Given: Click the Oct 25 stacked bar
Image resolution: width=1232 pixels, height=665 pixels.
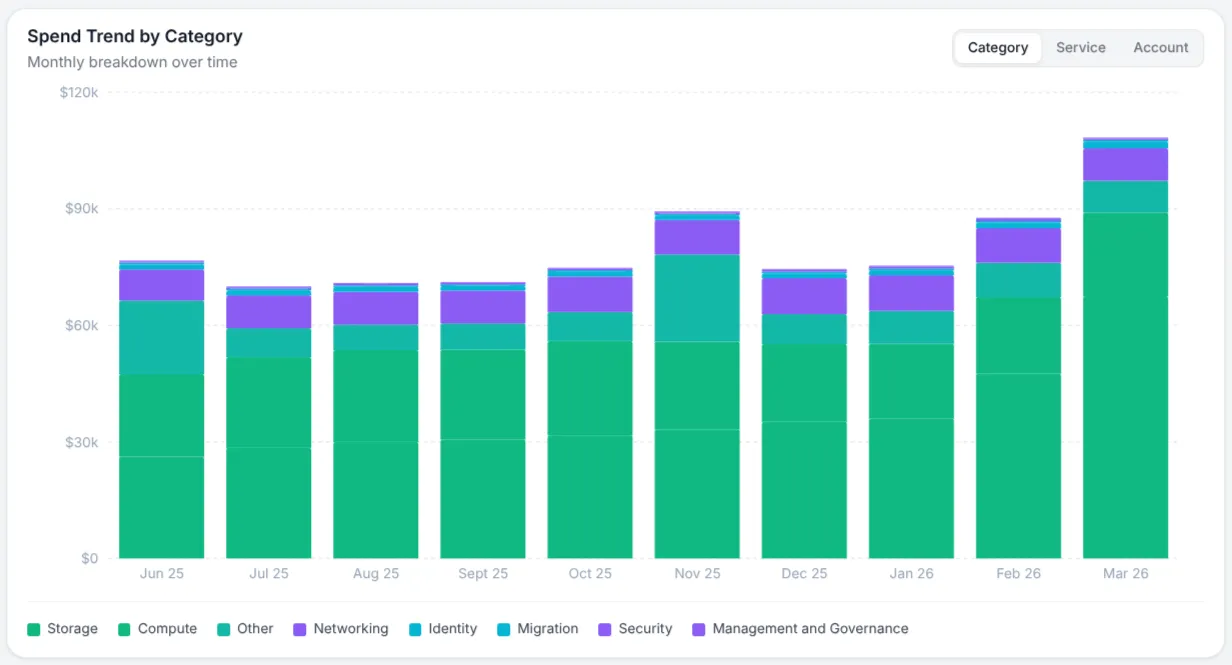Looking at the screenshot, I should [590, 413].
